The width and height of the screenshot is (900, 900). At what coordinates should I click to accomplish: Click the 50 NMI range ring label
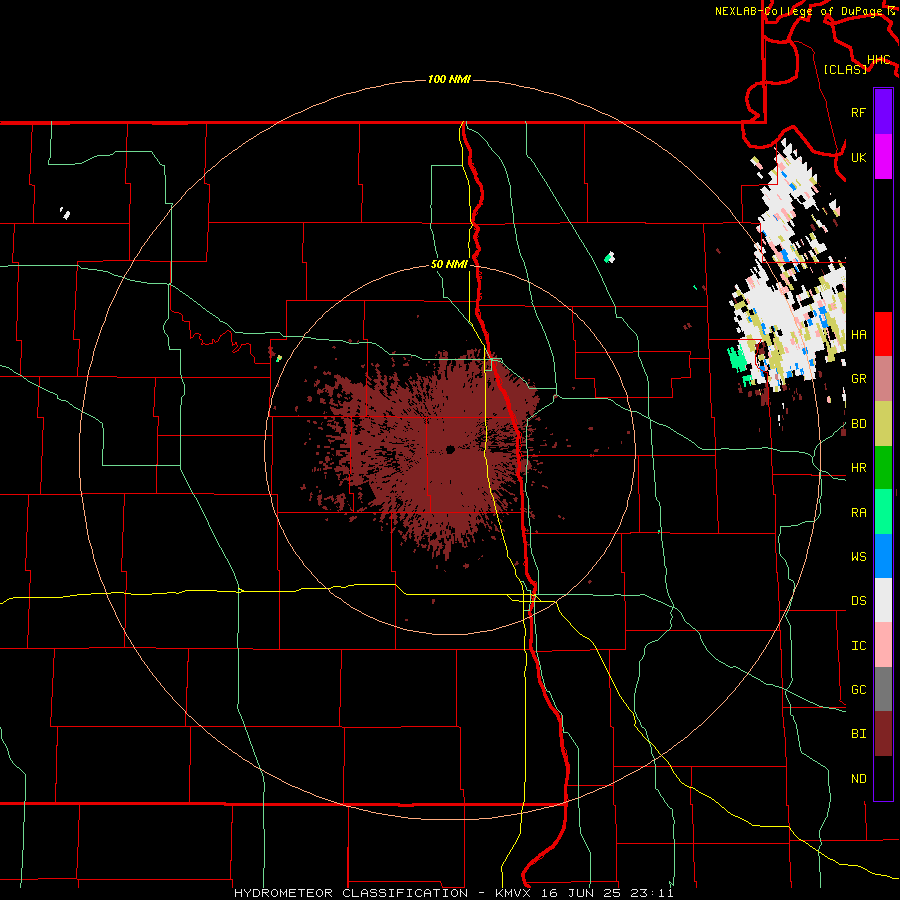click(x=449, y=265)
